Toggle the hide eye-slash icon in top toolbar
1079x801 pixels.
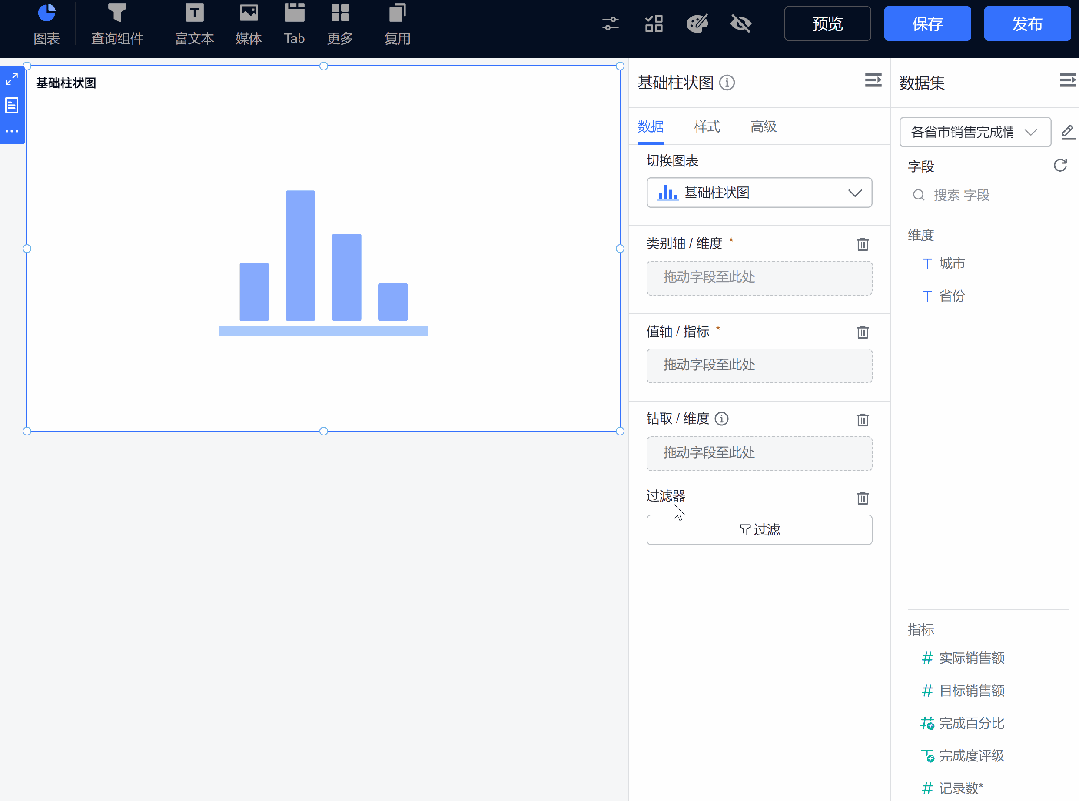pos(739,23)
